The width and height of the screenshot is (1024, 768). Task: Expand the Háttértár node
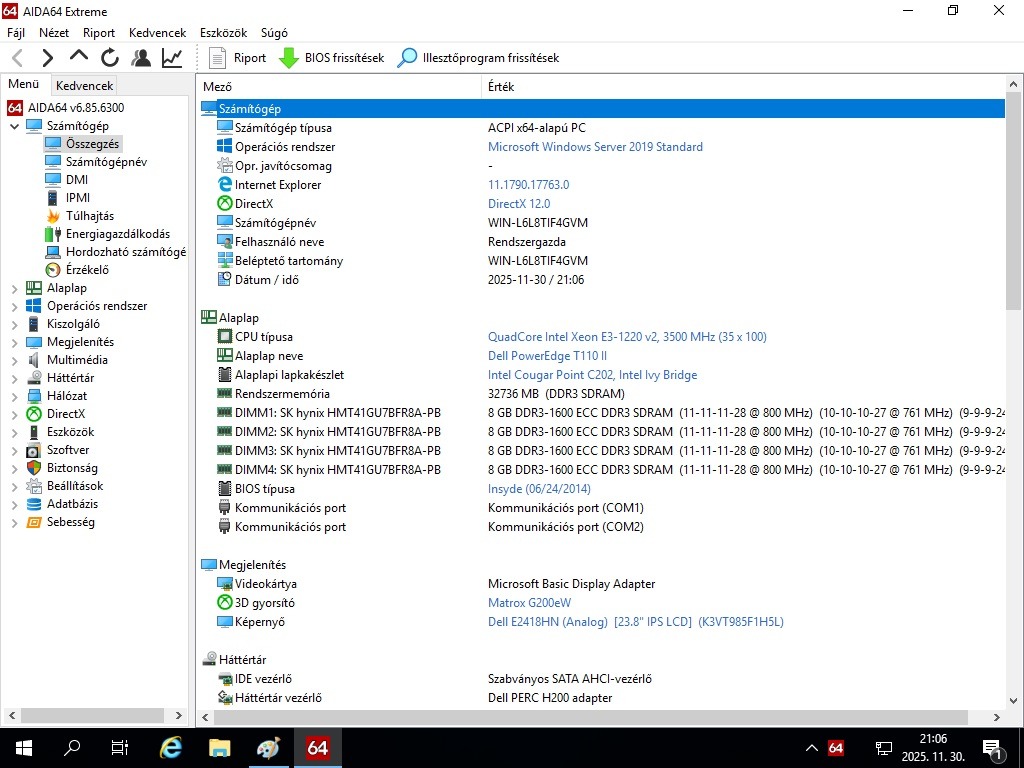pos(14,378)
